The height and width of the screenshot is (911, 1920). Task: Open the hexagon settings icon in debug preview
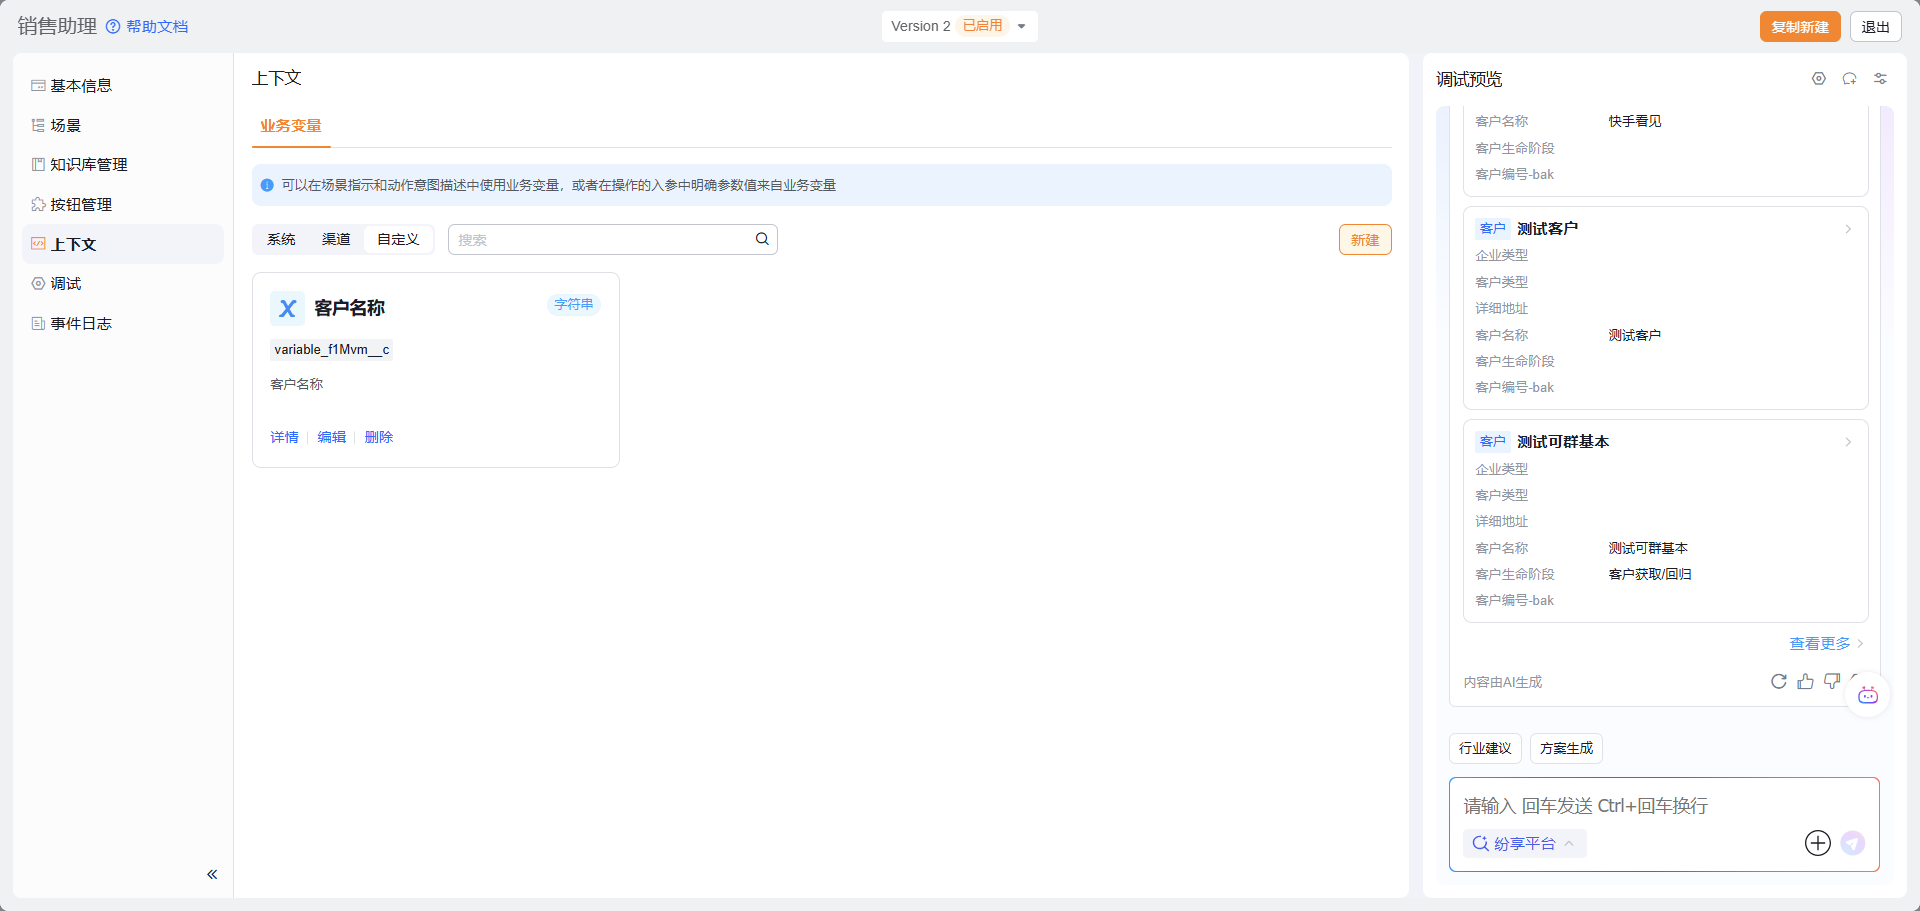click(x=1818, y=79)
